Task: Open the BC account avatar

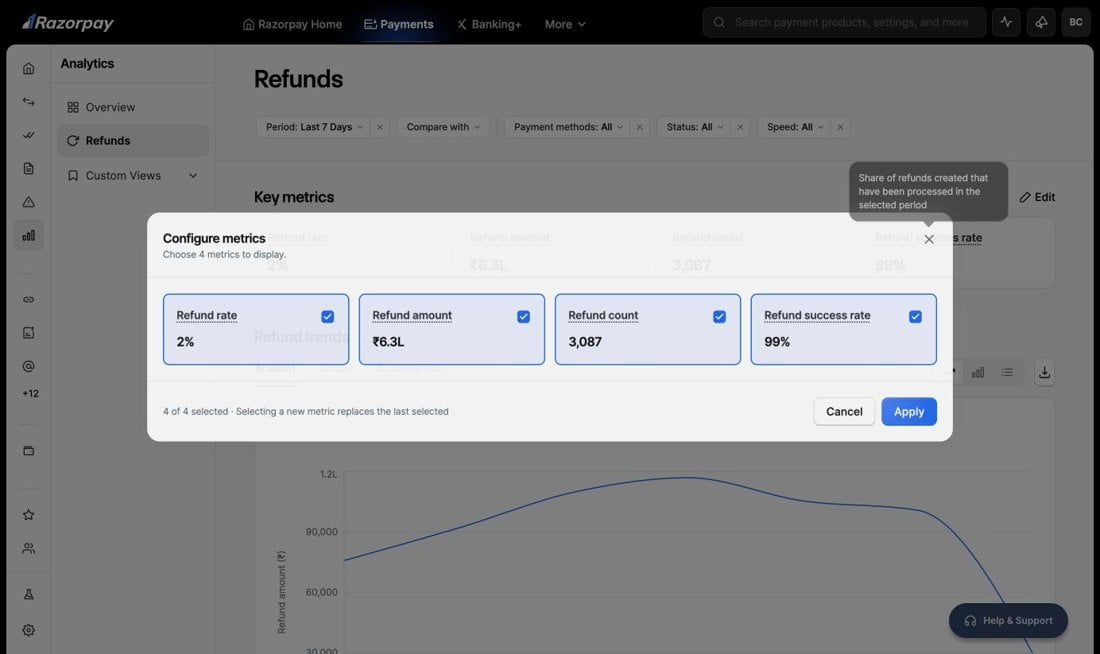Action: (x=1075, y=22)
